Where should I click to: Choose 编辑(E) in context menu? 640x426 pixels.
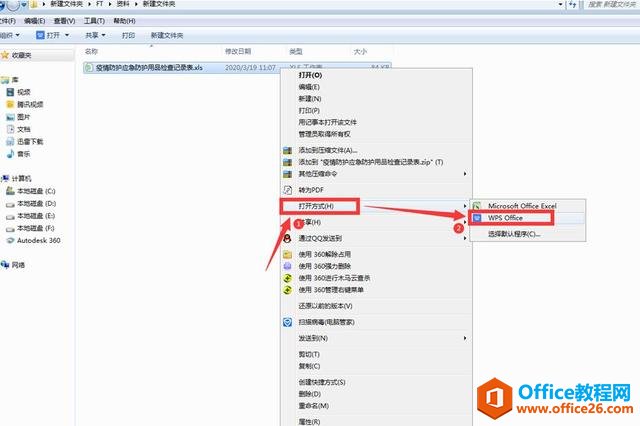309,87
